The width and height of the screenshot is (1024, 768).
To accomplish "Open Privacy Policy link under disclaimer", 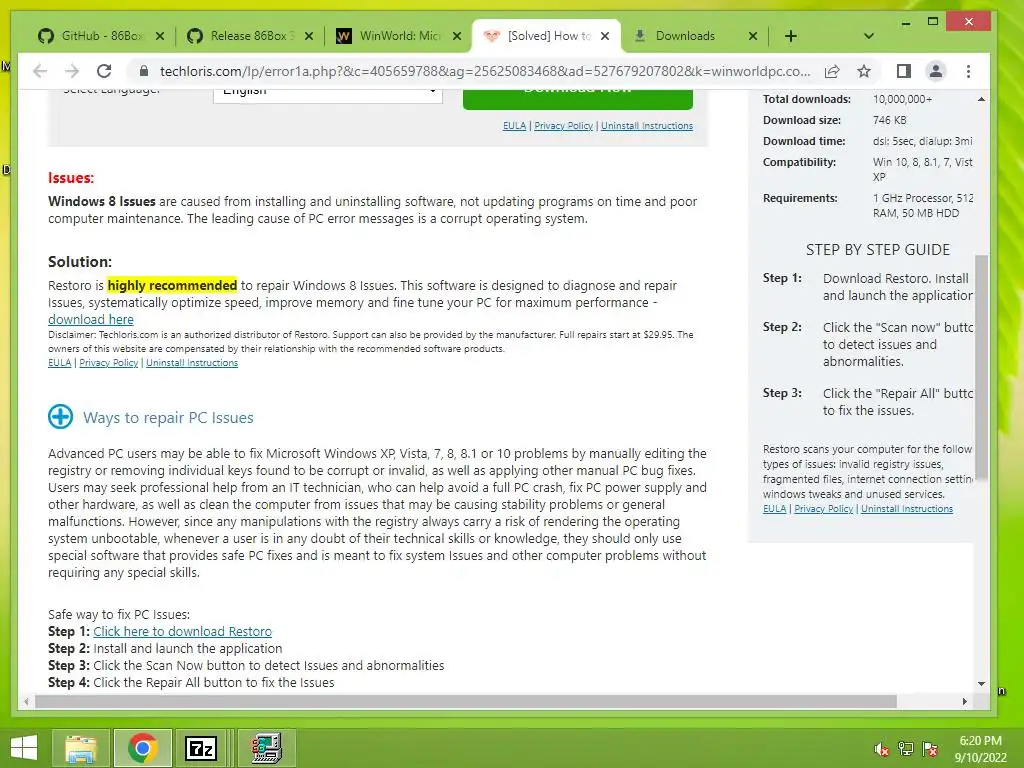I will pos(108,363).
